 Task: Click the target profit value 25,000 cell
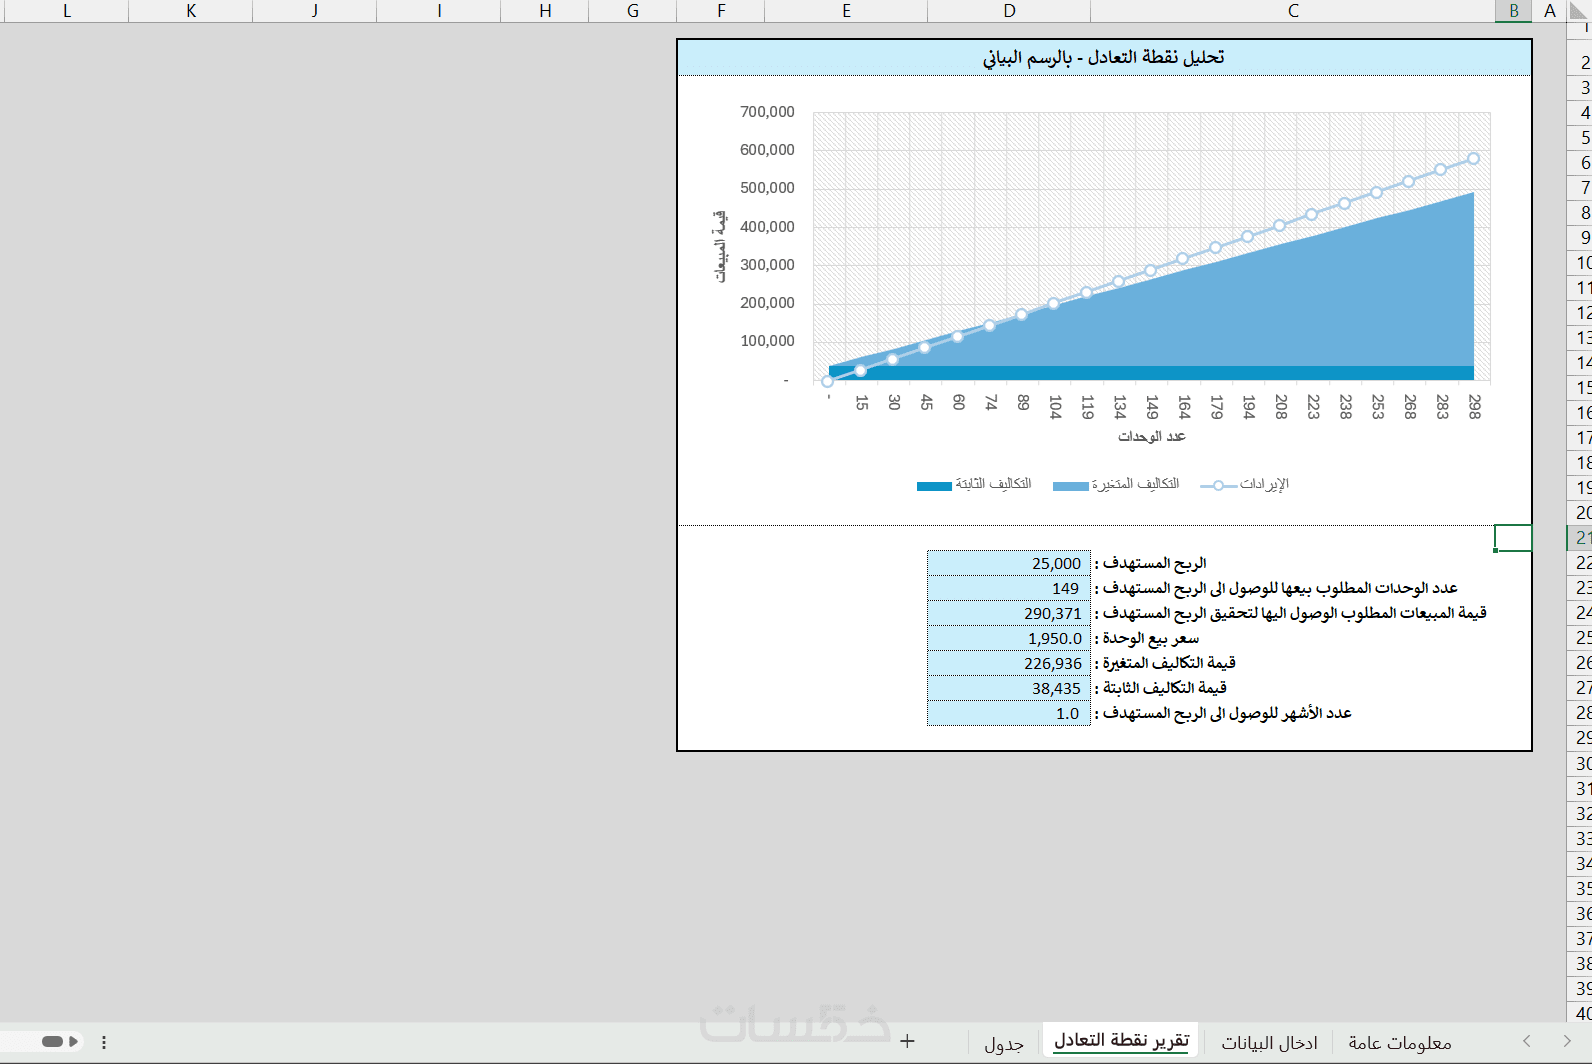coord(1009,563)
